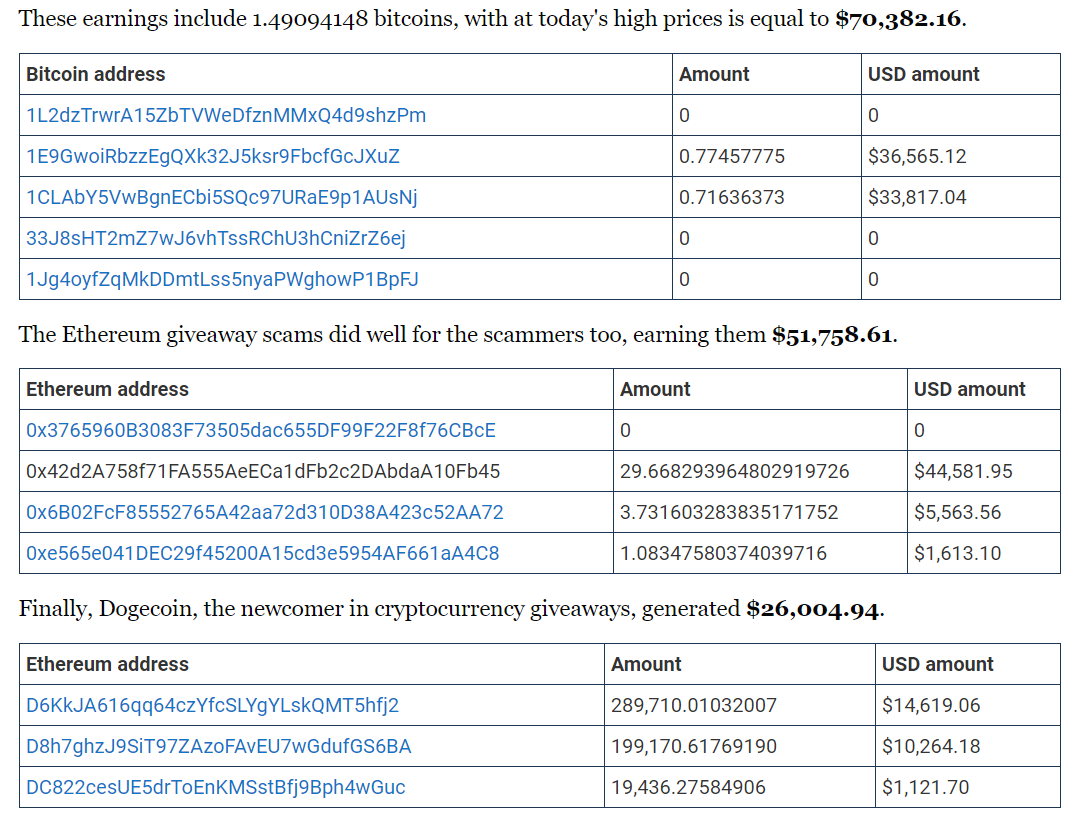
Task: Click the Dogecoin amount 289,710.01032007
Action: (694, 705)
